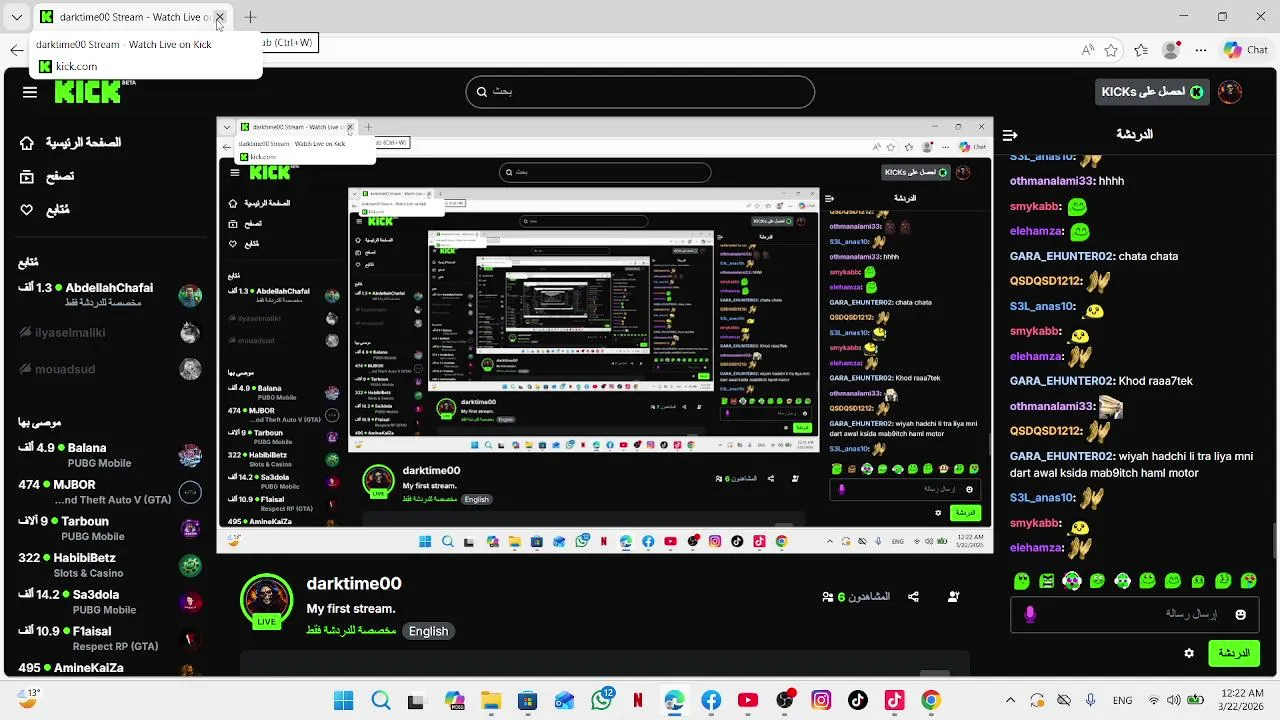Open the user profile avatar menu
This screenshot has width=1280, height=720.
coord(1230,92)
